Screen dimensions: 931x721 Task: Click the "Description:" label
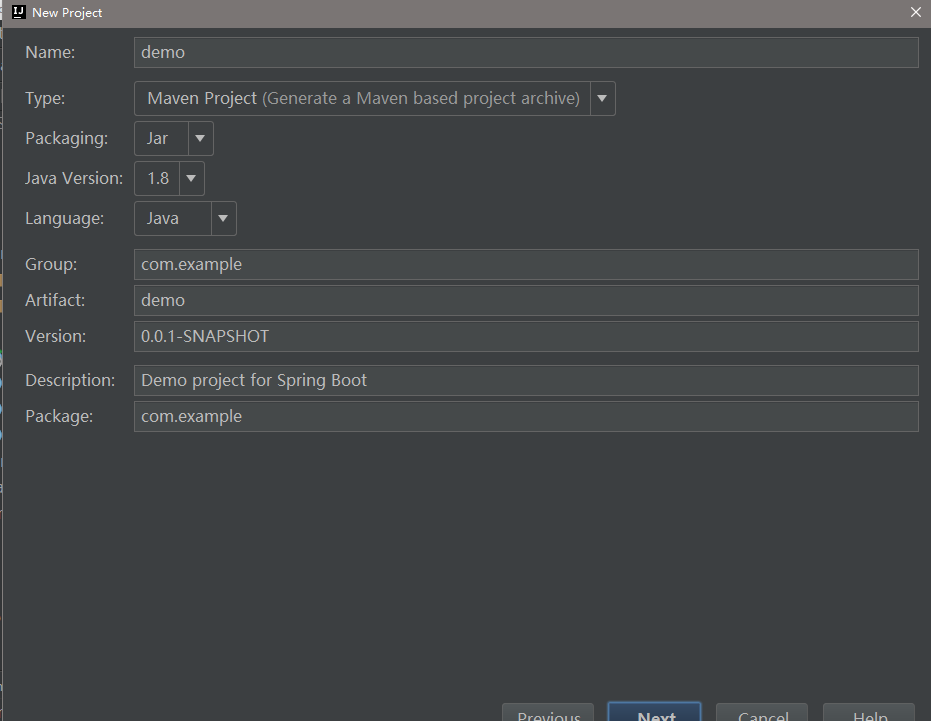point(70,380)
